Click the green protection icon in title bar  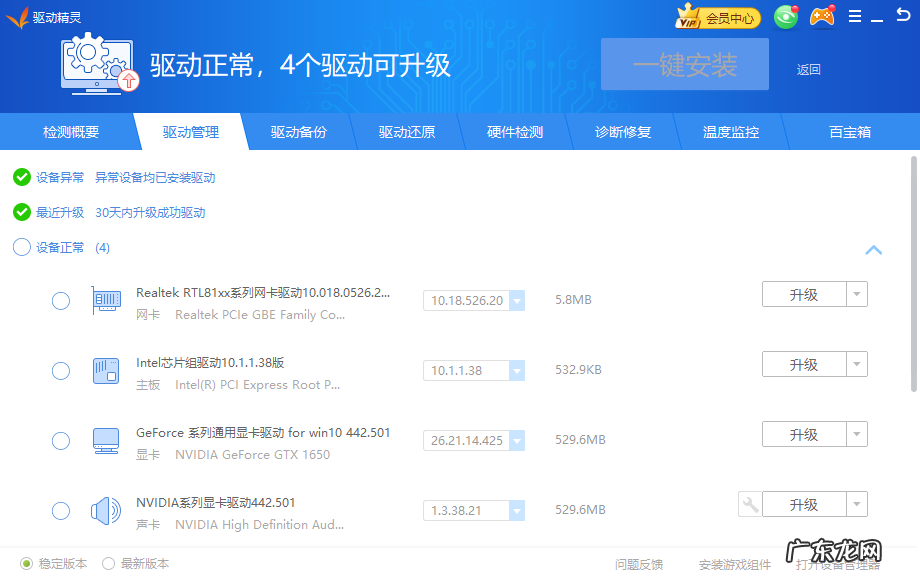pyautogui.click(x=786, y=16)
